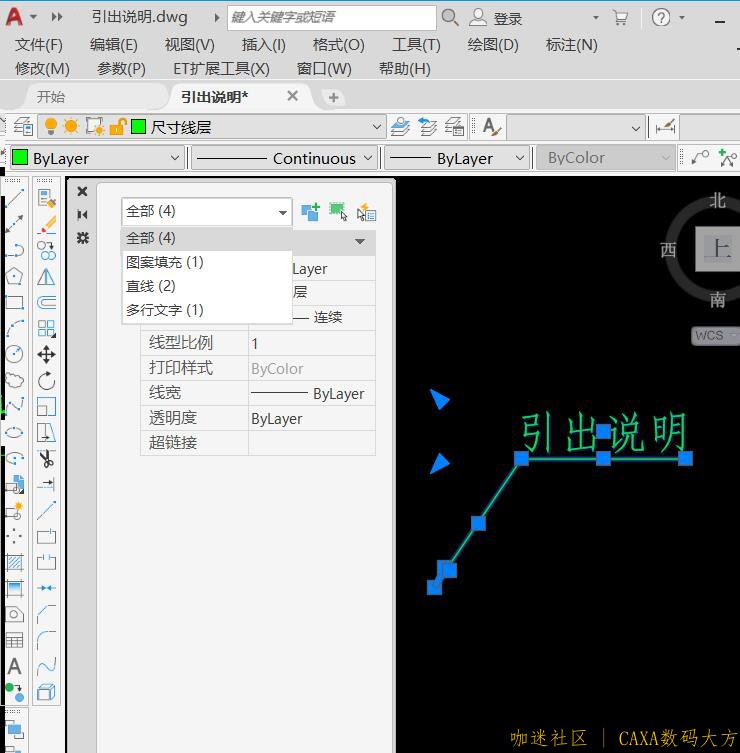This screenshot has height=753, width=740.
Task: Switch to the 开始 tab
Action: [x=50, y=97]
